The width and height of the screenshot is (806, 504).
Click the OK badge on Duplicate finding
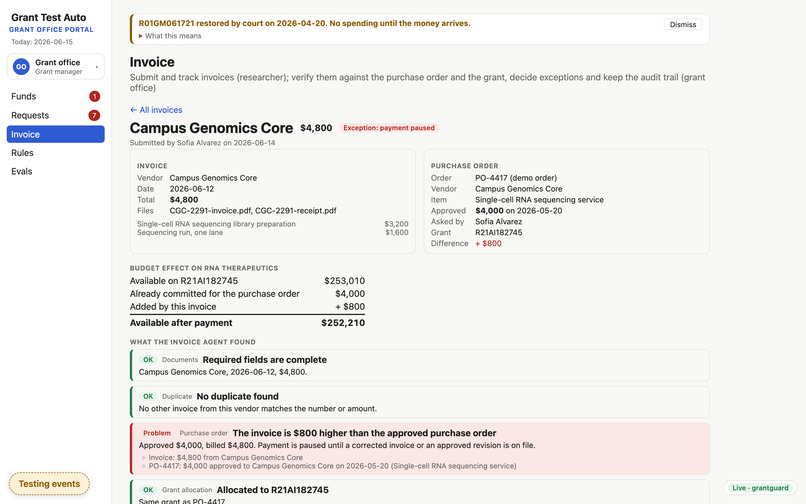(148, 397)
